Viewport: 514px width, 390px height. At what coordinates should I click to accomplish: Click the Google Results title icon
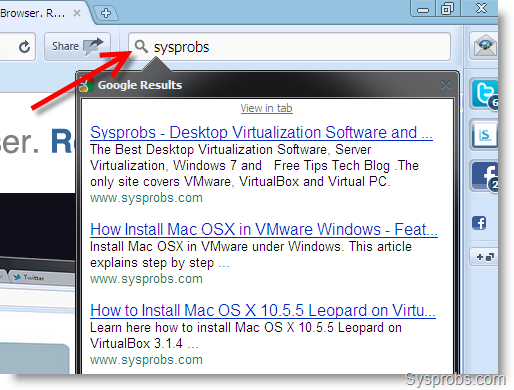pyautogui.click(x=86, y=85)
